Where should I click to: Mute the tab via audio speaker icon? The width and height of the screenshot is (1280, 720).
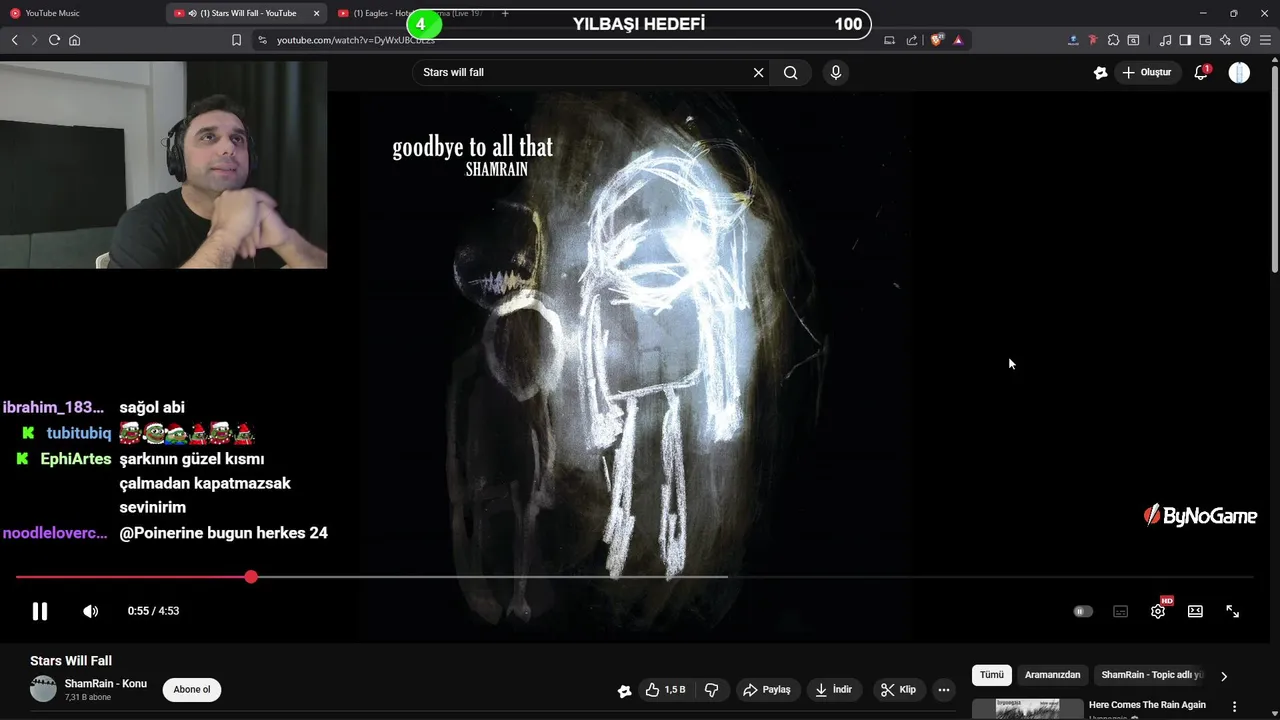(192, 13)
